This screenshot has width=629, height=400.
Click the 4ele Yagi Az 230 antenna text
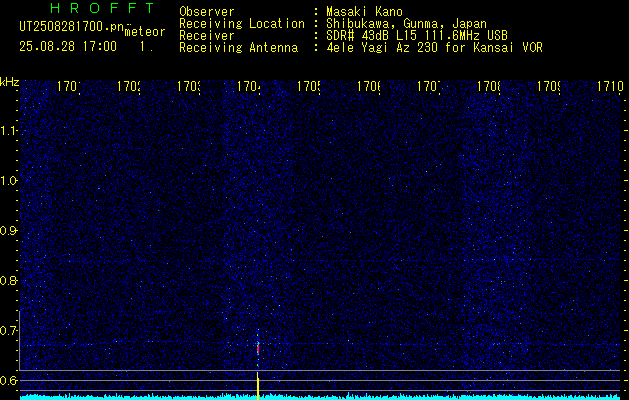tap(434, 48)
